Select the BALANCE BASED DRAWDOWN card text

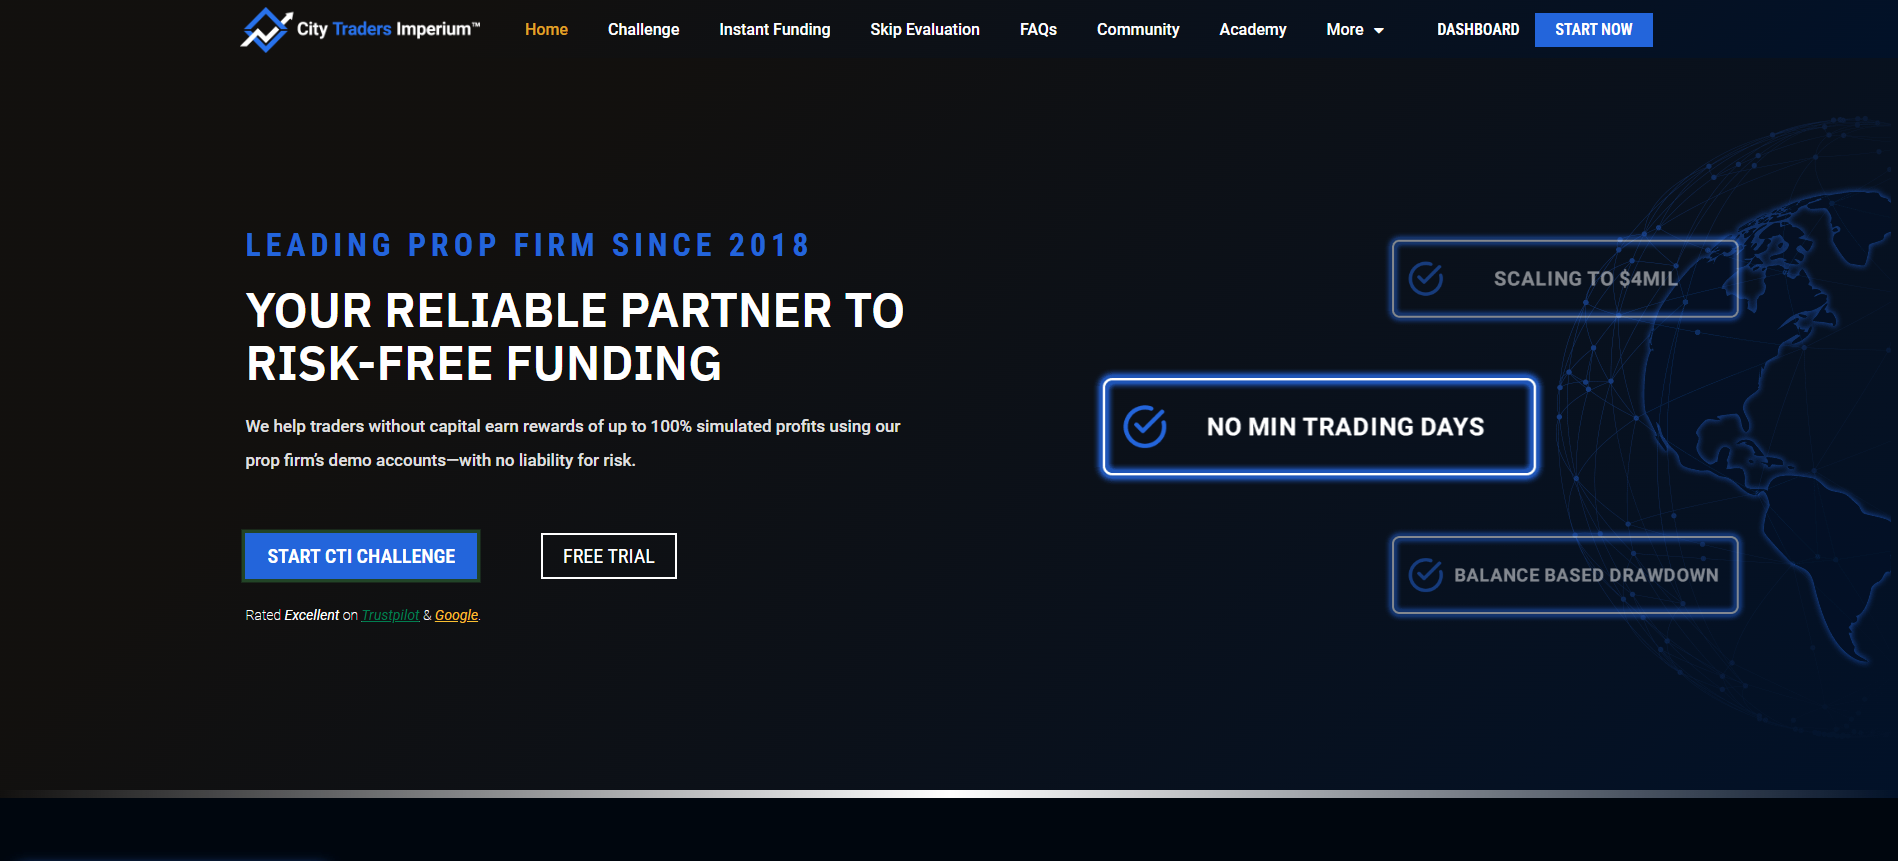(x=1586, y=575)
